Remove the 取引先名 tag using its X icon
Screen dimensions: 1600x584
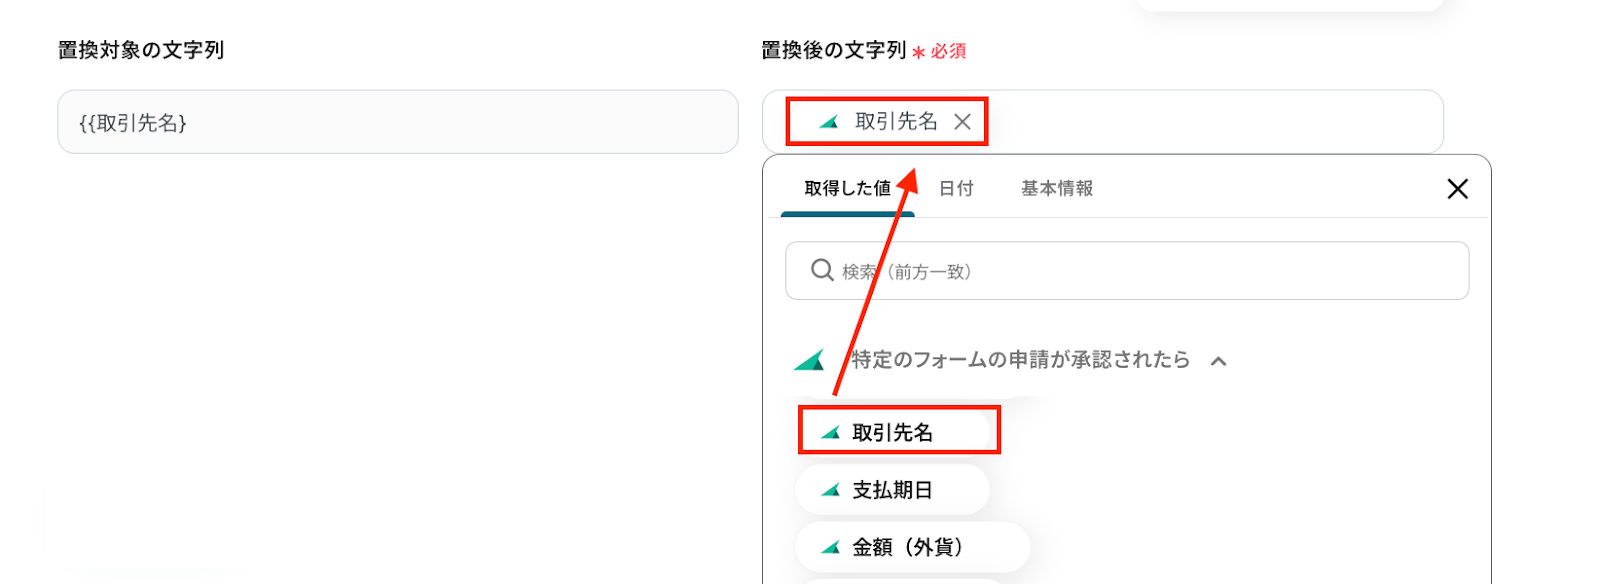pyautogui.click(x=962, y=122)
